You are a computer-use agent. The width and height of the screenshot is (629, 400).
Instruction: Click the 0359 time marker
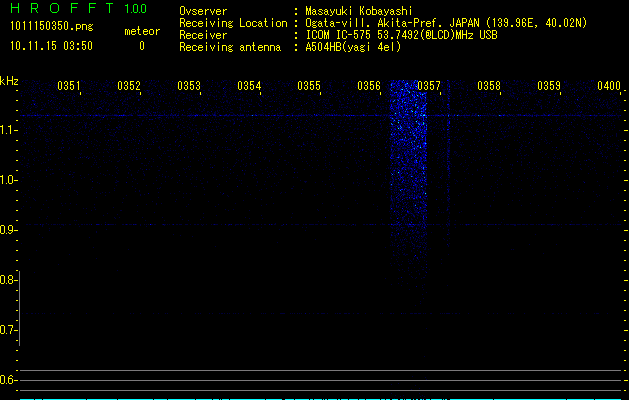click(549, 86)
